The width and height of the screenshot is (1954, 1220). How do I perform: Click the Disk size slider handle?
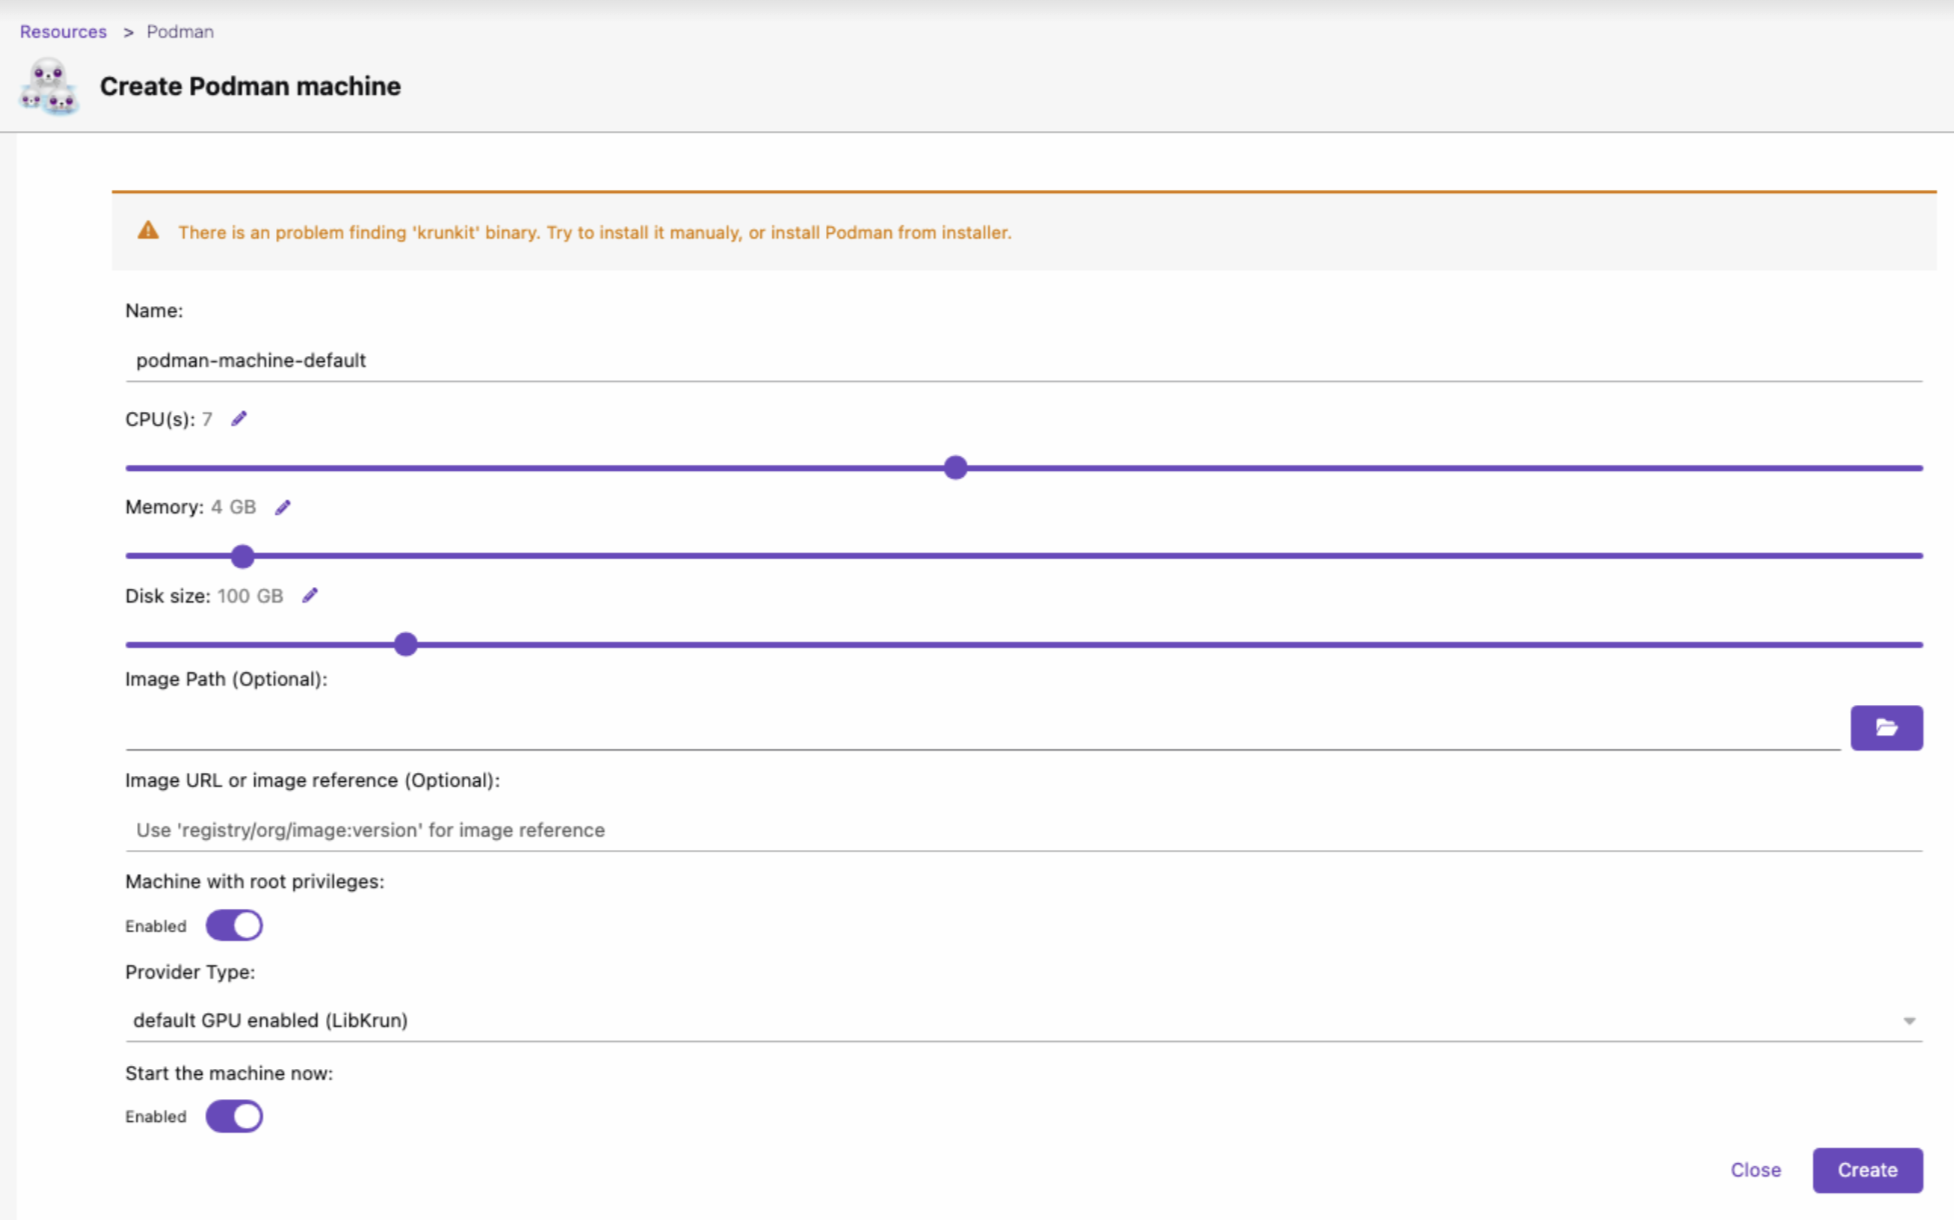coord(405,644)
